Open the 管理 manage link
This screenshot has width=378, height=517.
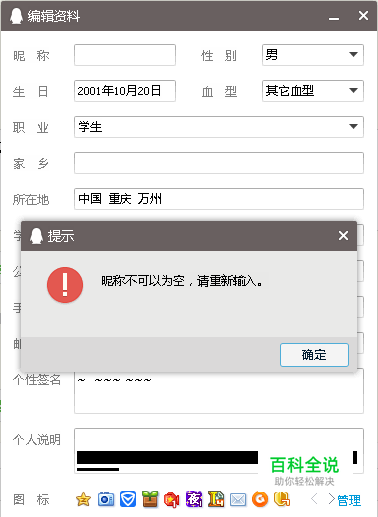(x=349, y=500)
